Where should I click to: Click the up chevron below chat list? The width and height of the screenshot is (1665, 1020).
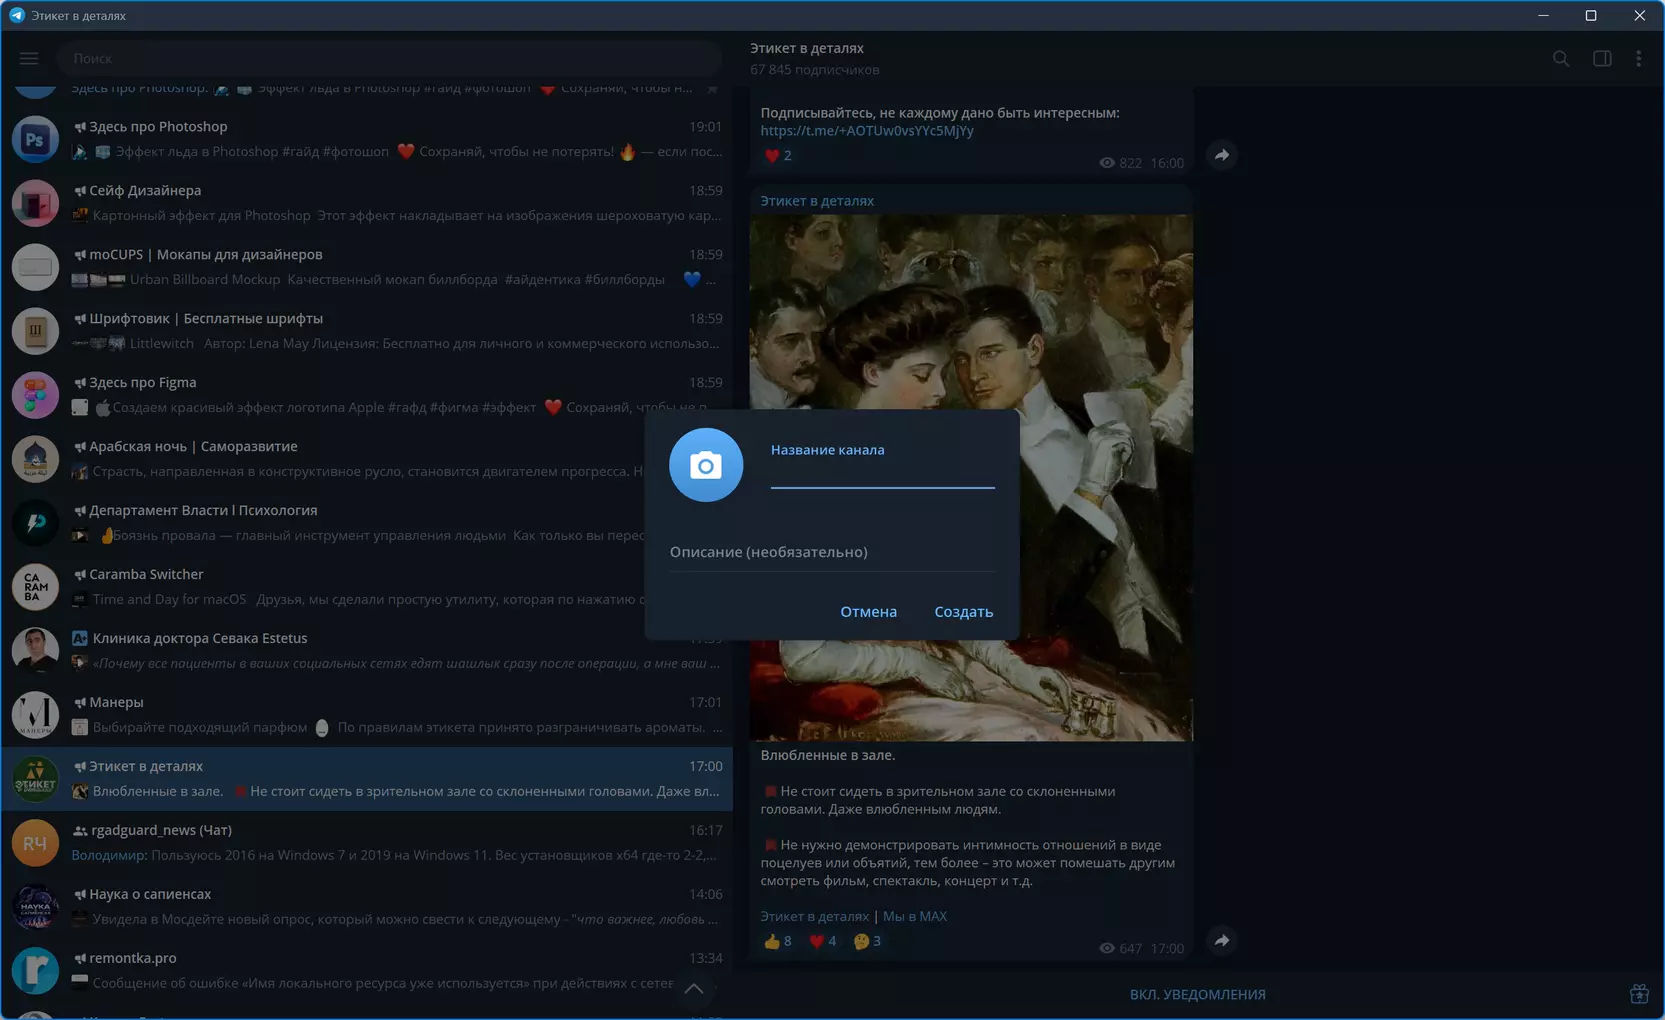[x=694, y=989]
